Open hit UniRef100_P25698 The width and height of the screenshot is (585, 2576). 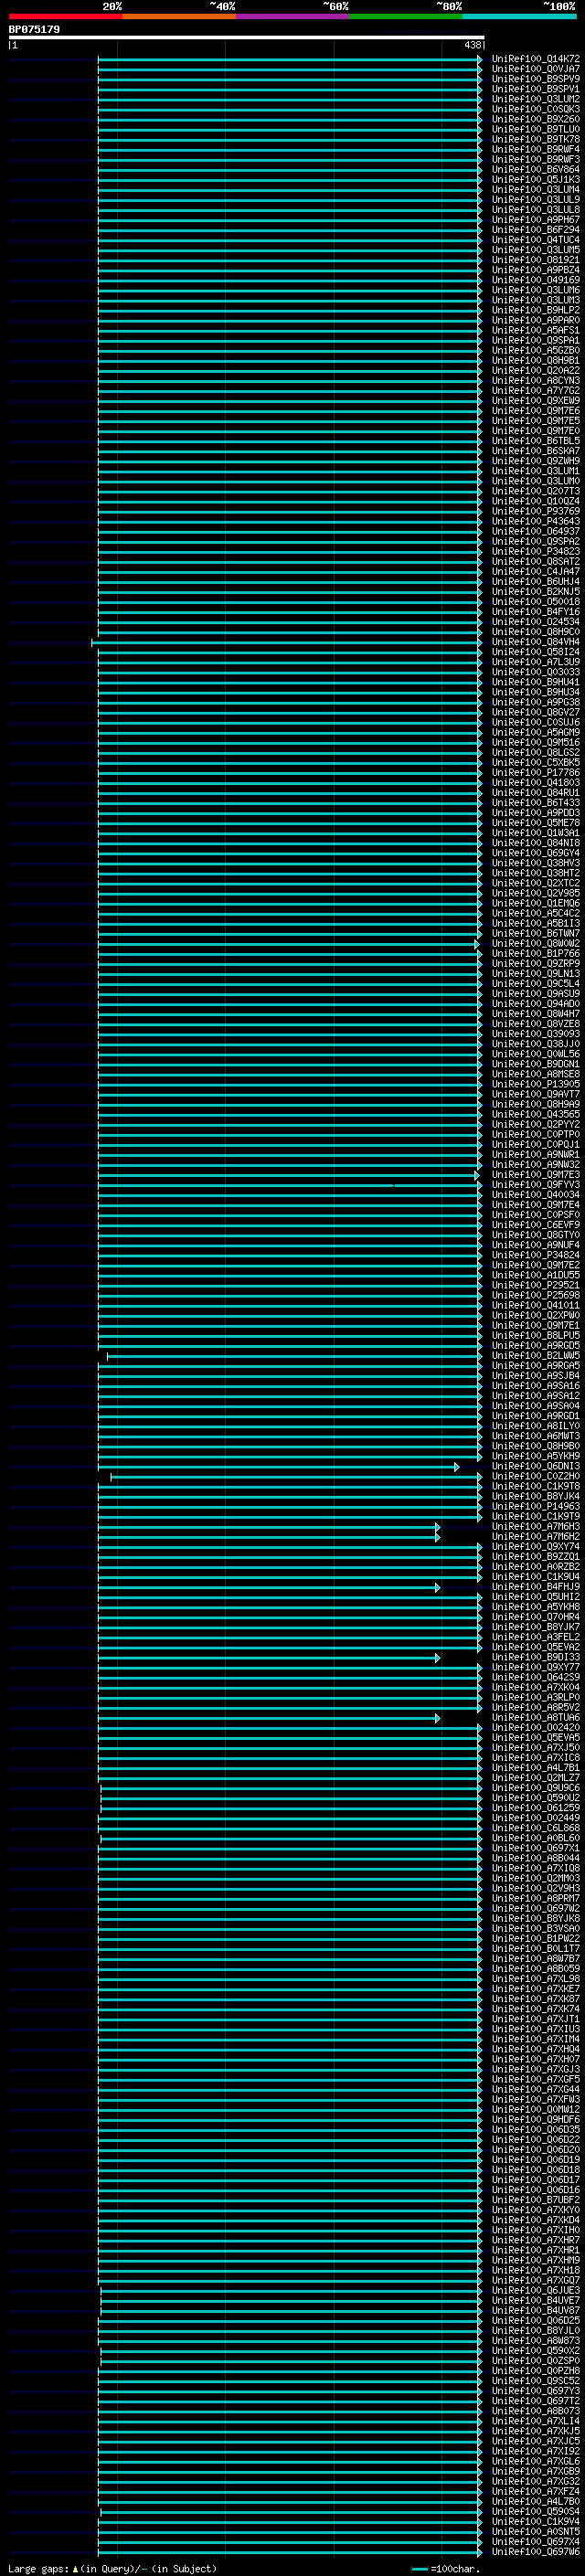536,1296
